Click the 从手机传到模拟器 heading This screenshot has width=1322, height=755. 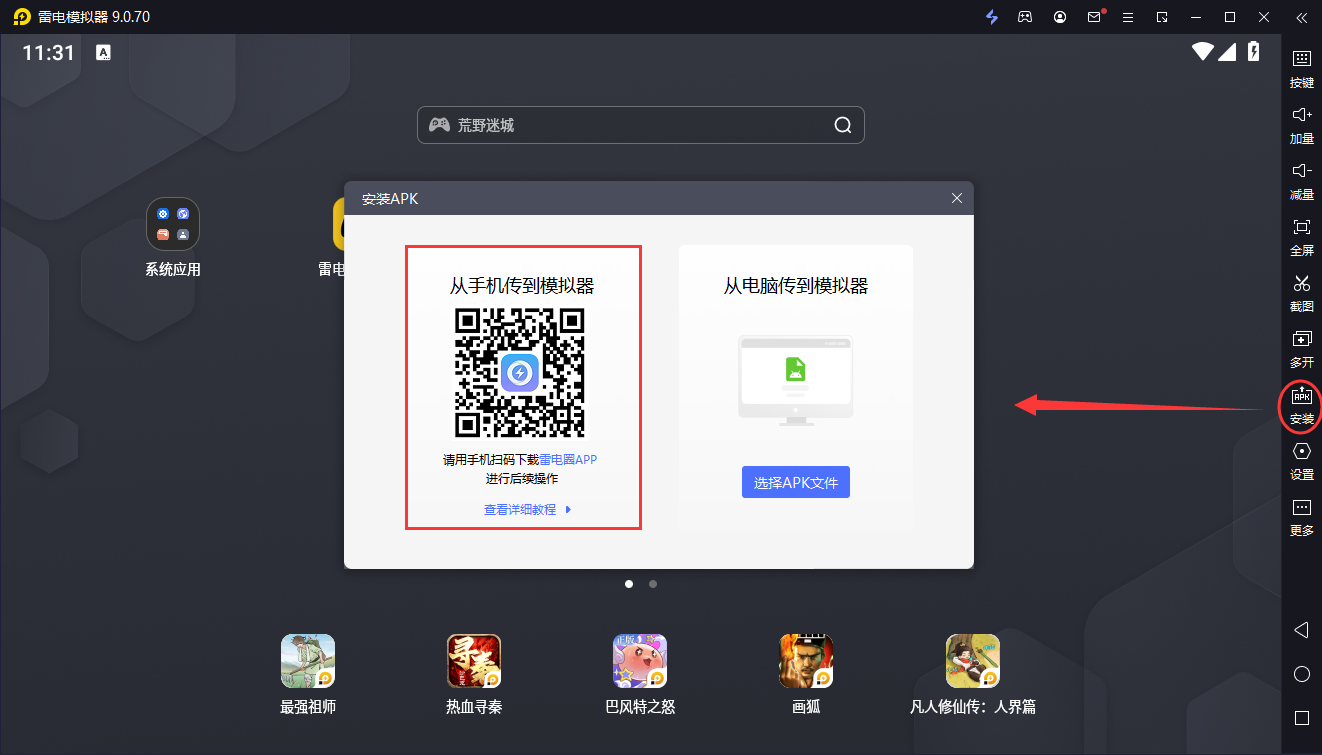point(522,286)
